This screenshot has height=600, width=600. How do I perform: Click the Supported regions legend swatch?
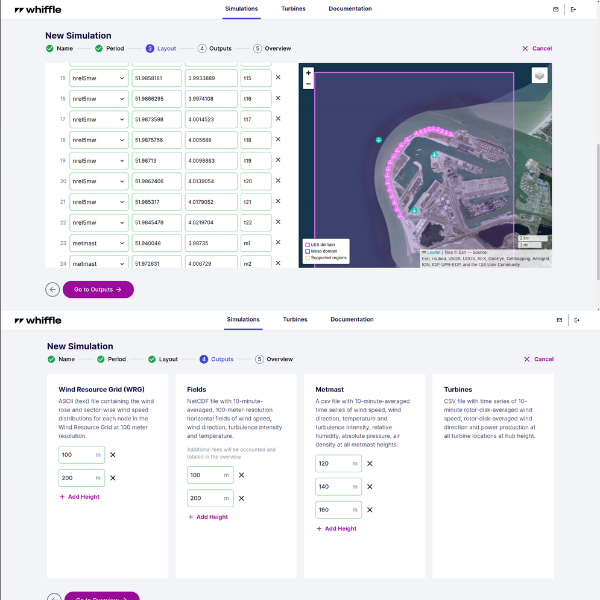(307, 258)
